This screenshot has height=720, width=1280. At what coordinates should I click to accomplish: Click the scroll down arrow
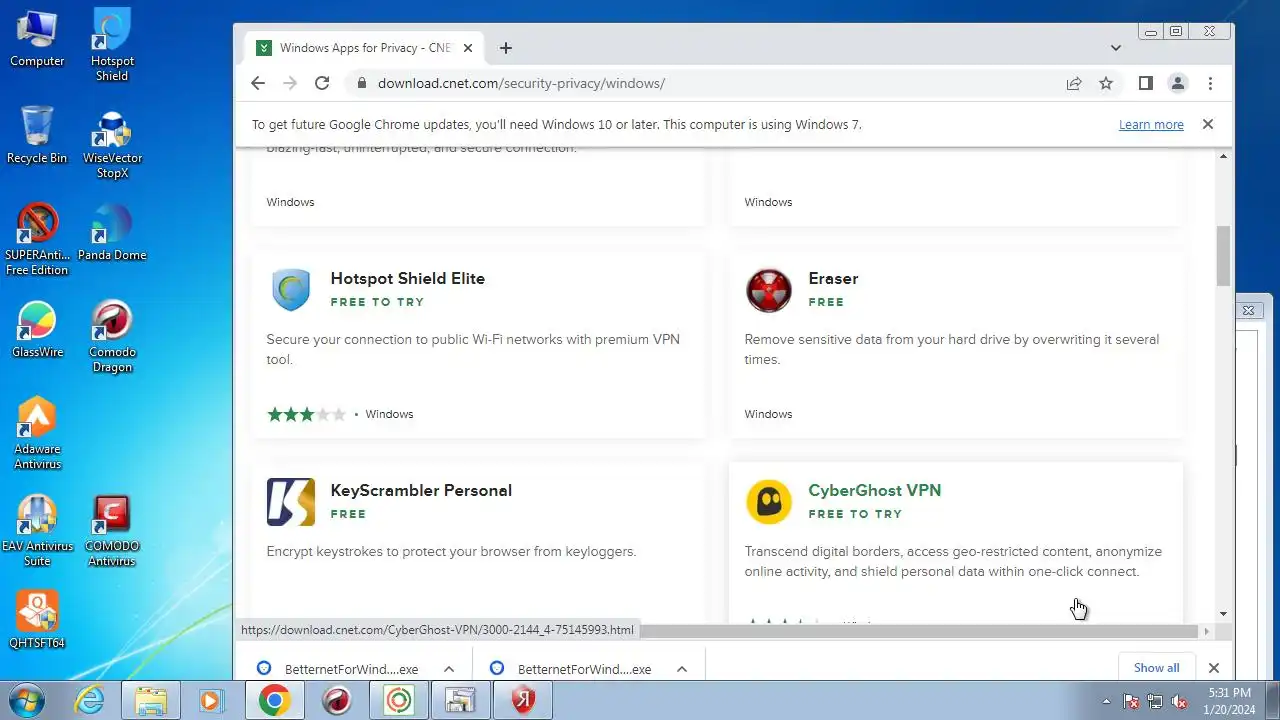click(x=1223, y=614)
